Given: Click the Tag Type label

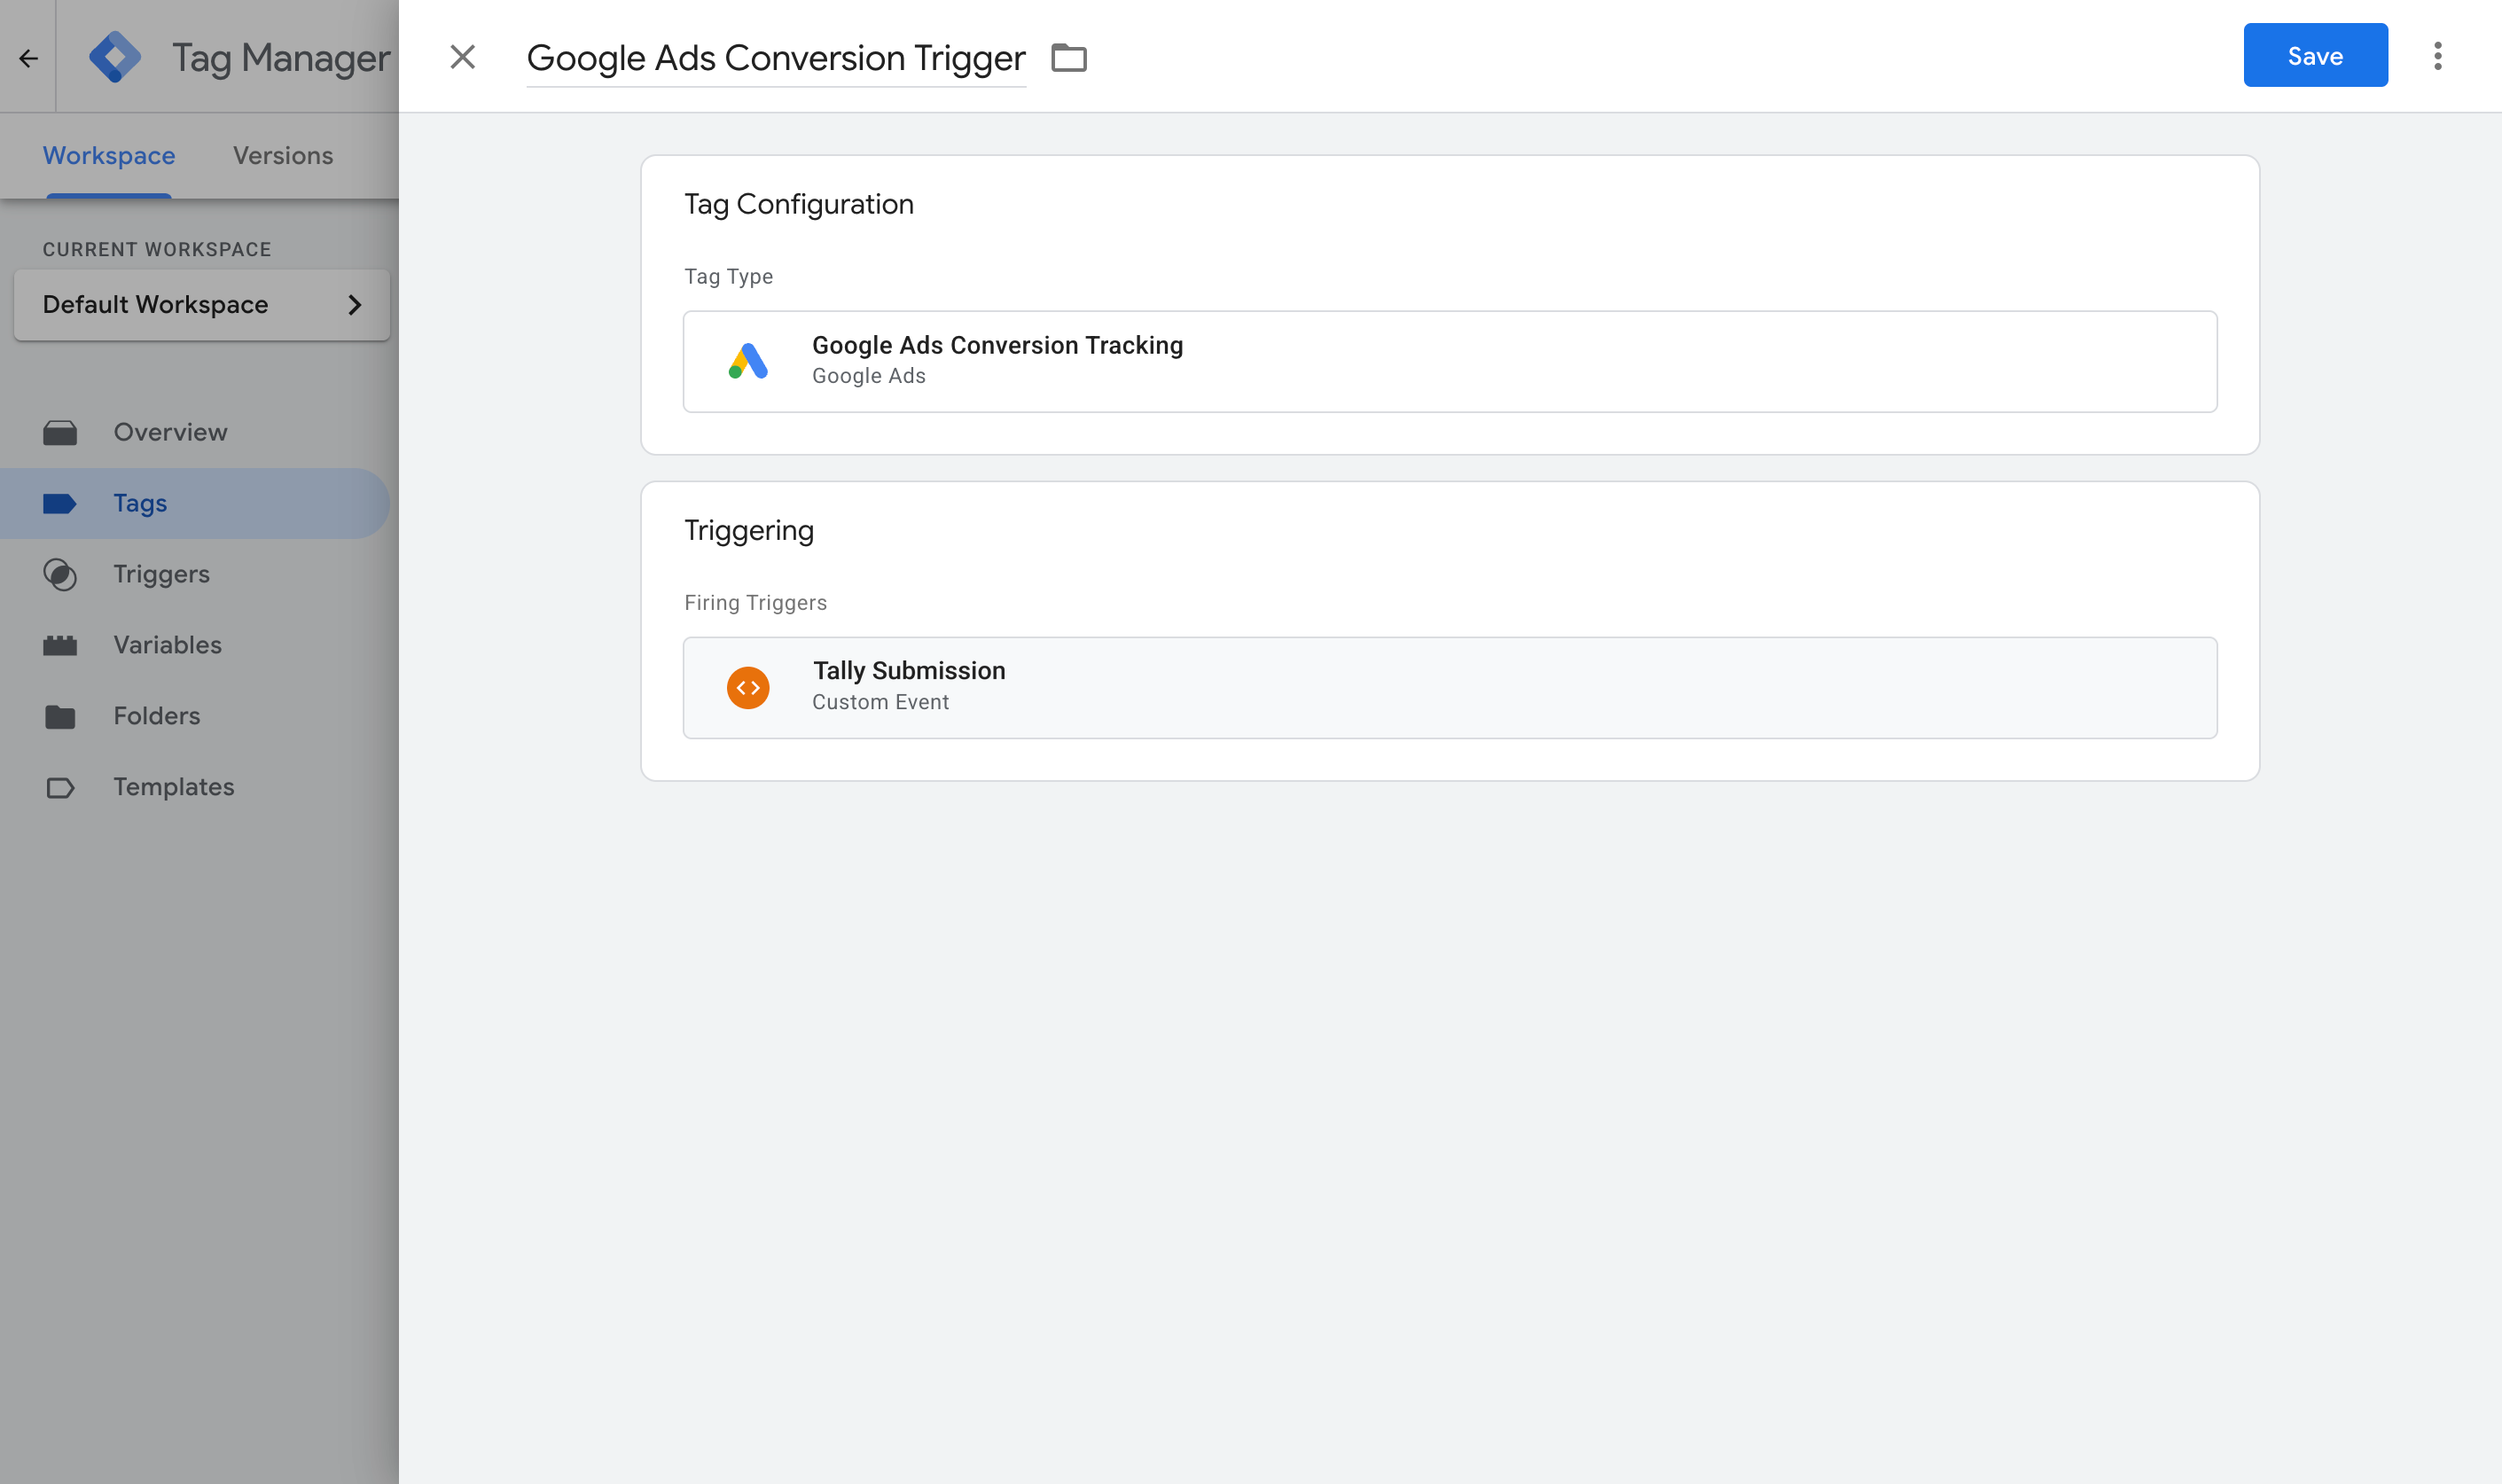Looking at the screenshot, I should pos(728,277).
